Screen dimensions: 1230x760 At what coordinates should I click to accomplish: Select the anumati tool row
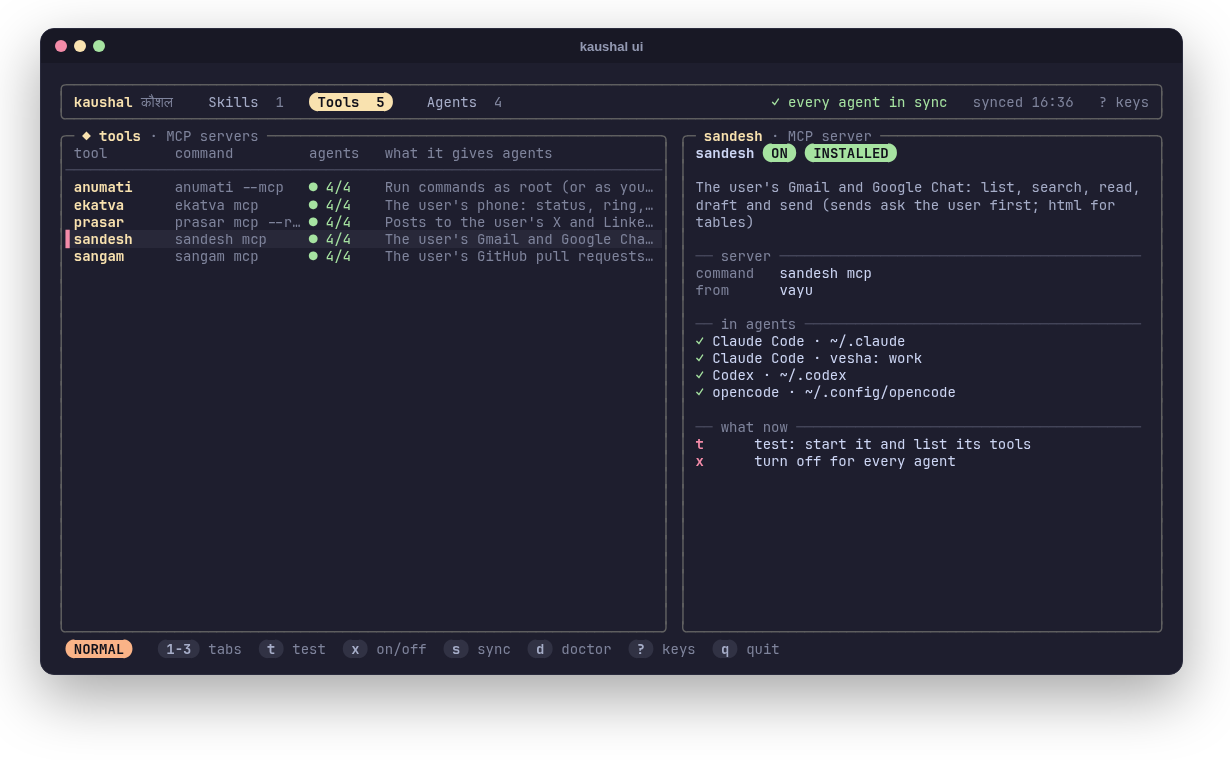pyautogui.click(x=364, y=187)
